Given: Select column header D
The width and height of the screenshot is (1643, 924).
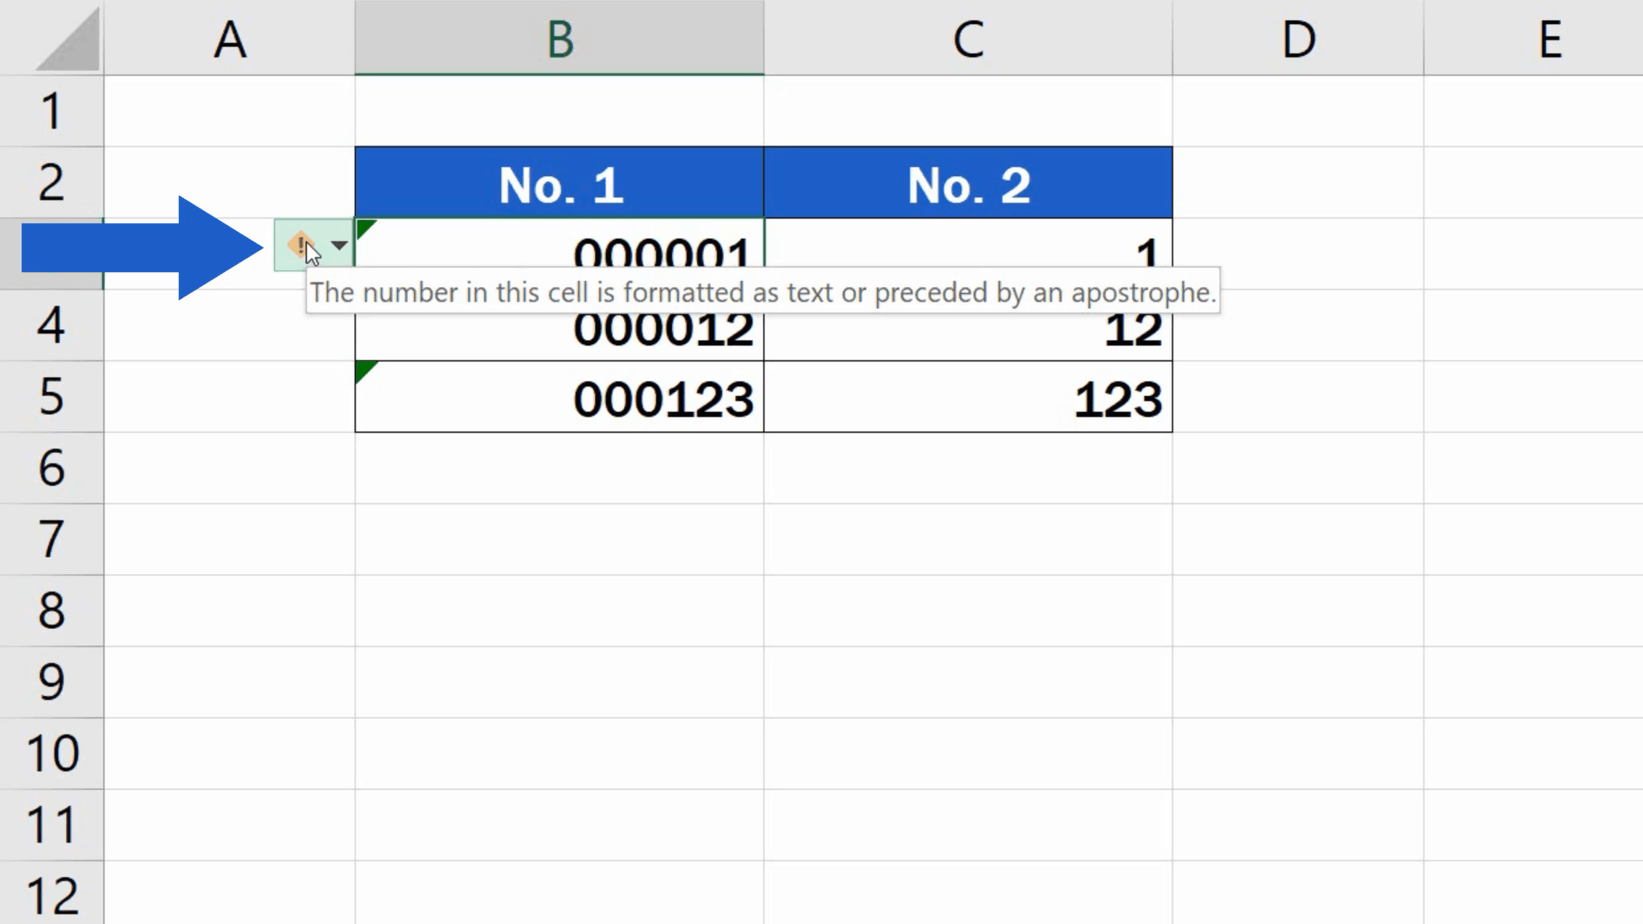Looking at the screenshot, I should [1296, 38].
